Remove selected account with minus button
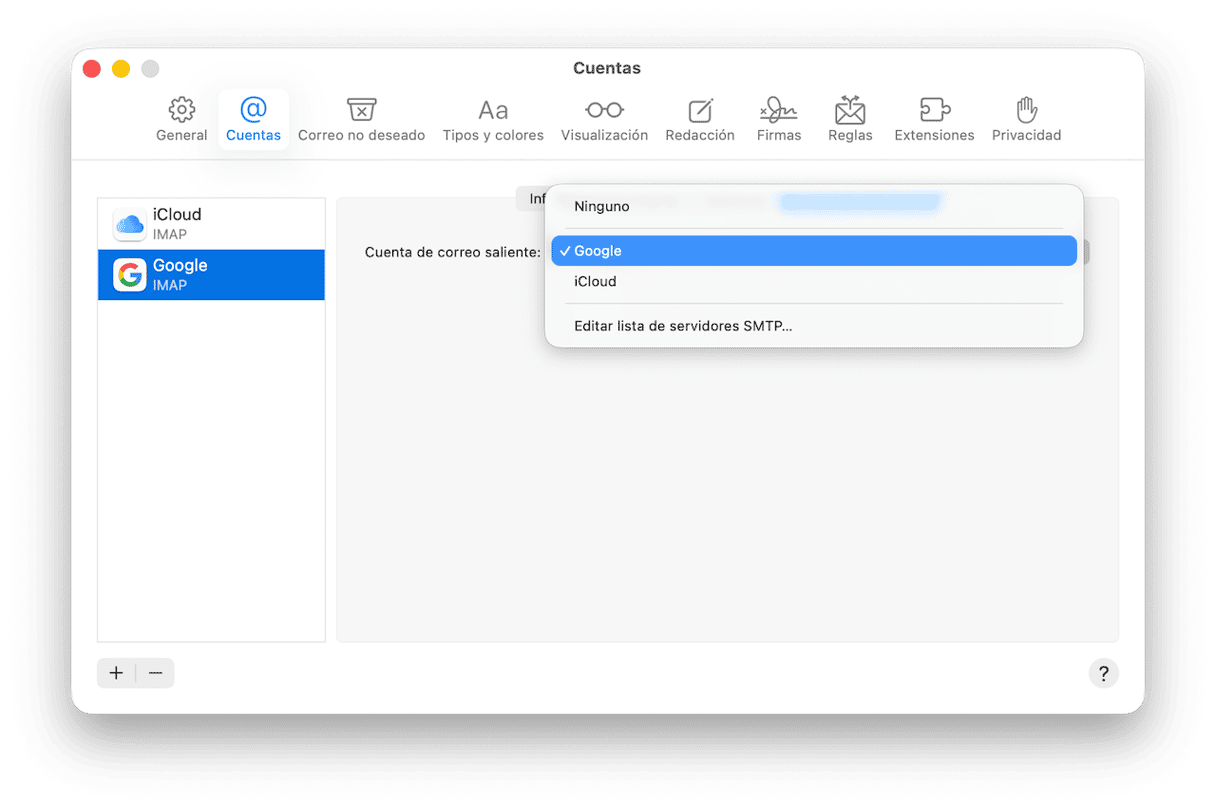 (155, 673)
